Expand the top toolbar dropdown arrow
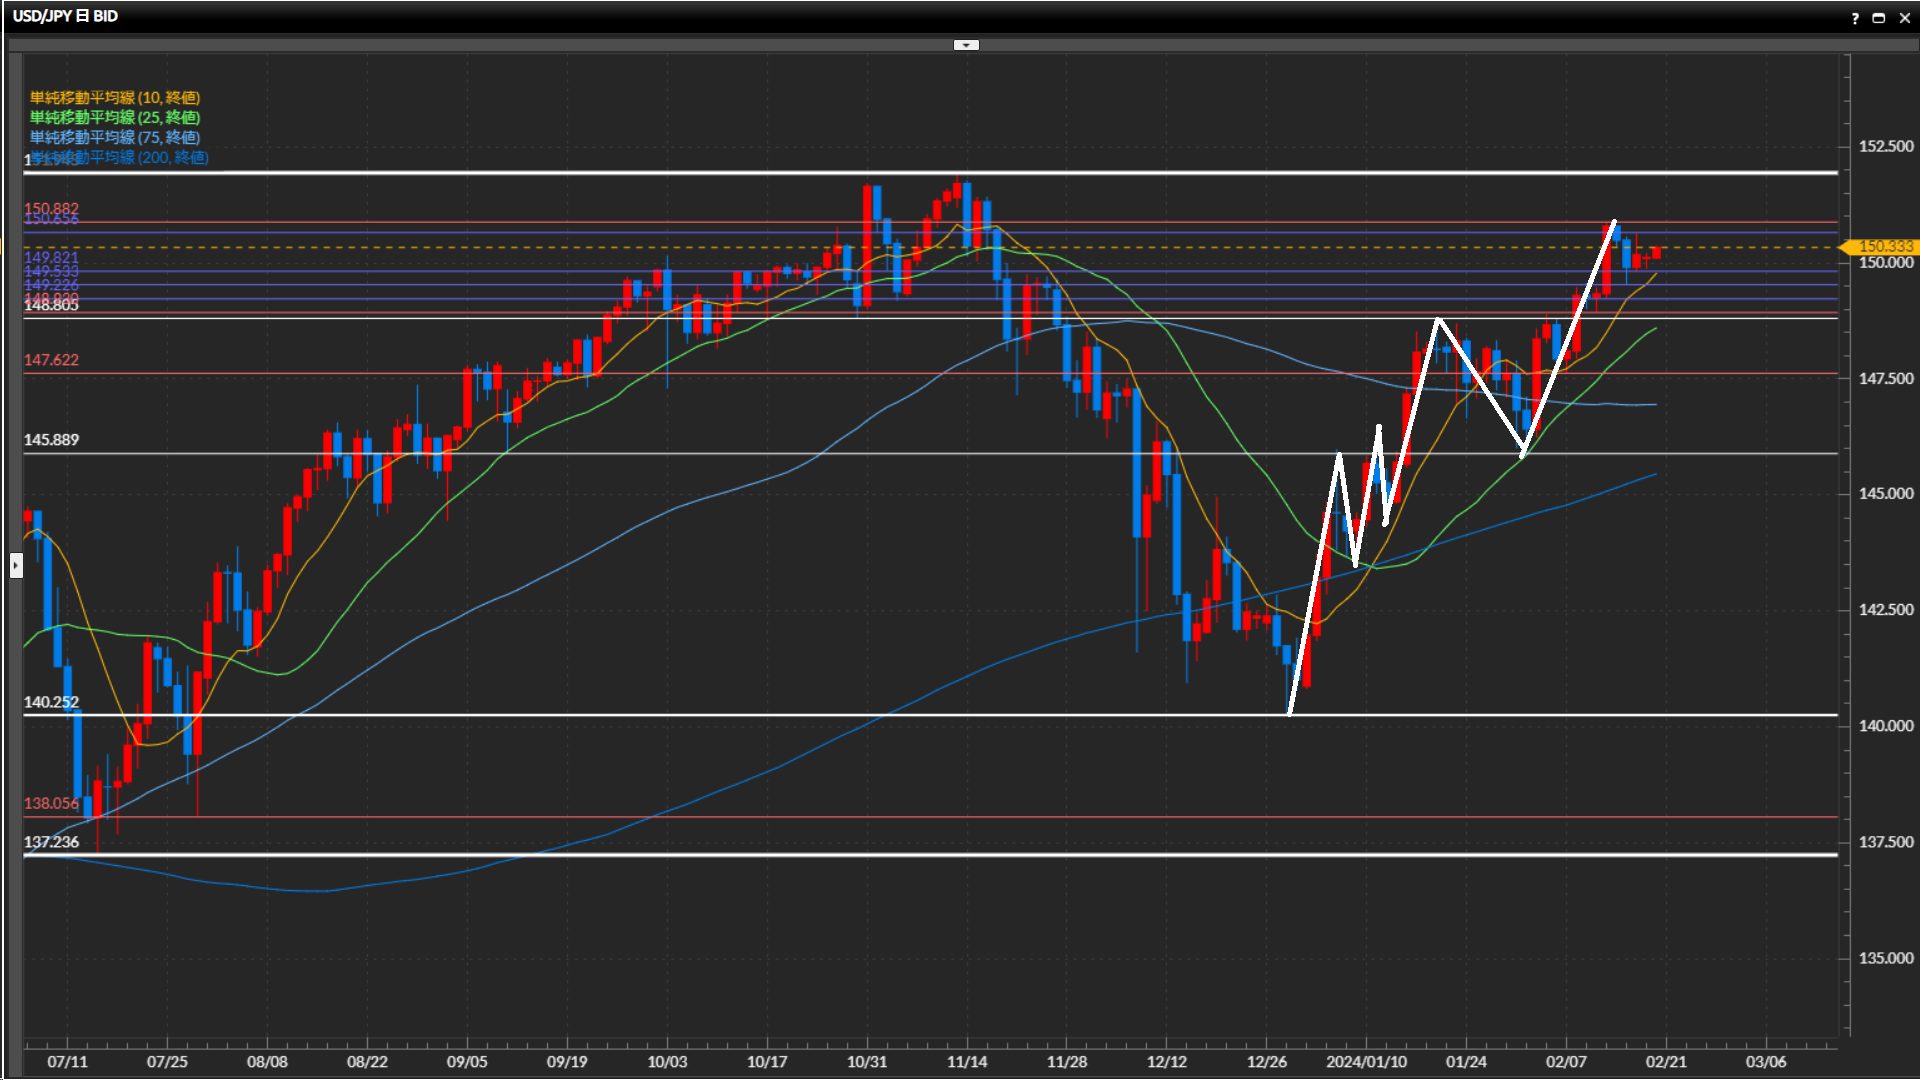The image size is (1920, 1080). 966,45
